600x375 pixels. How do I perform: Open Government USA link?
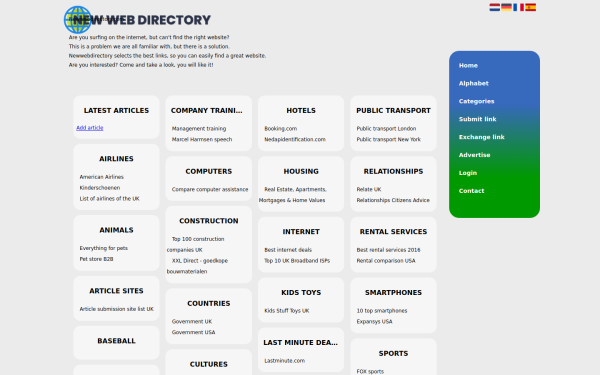(194, 333)
